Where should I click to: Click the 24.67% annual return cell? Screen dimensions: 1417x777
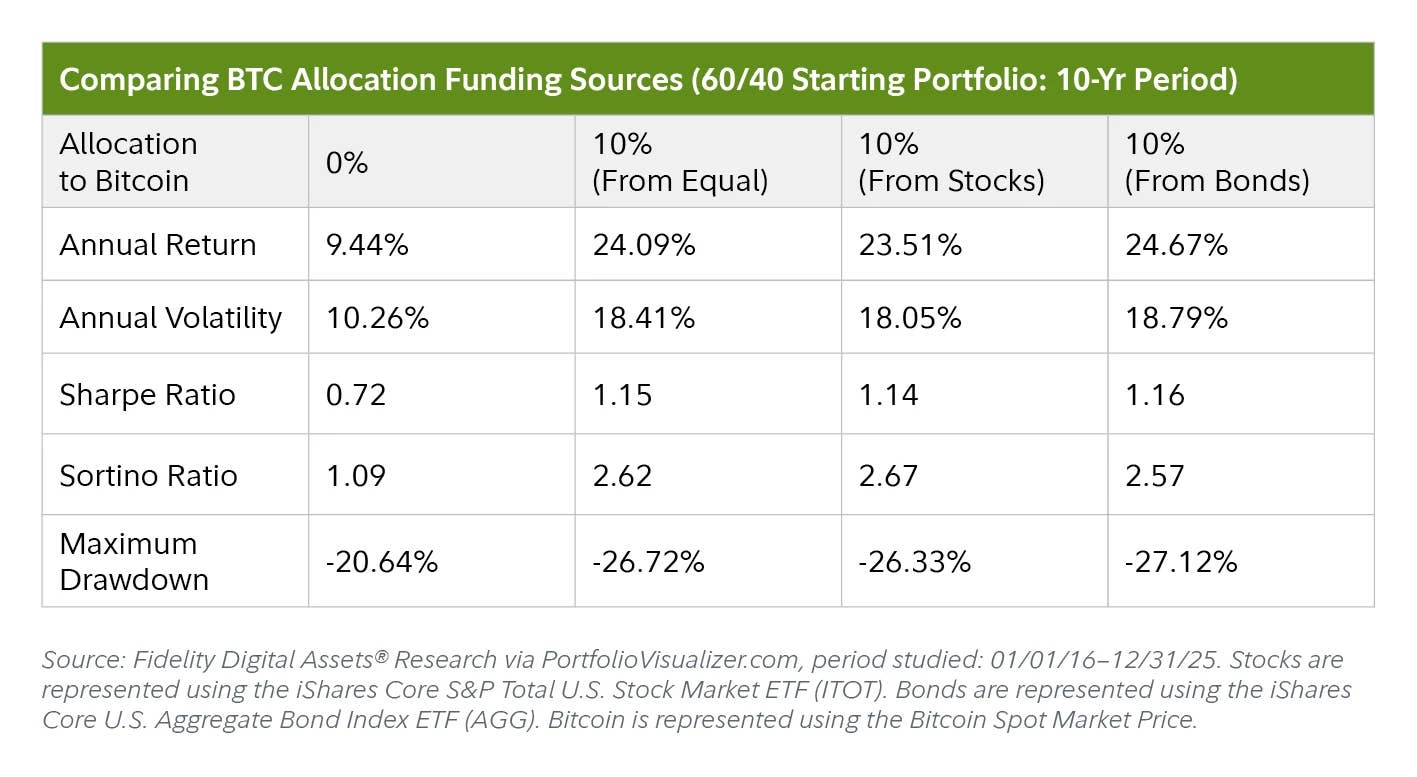click(1241, 244)
